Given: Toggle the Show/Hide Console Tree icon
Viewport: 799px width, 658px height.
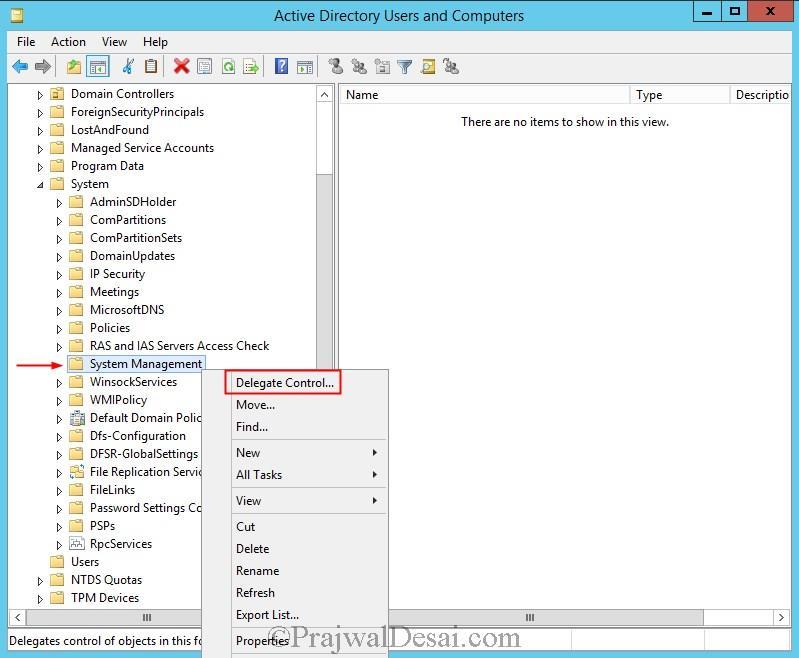Looking at the screenshot, I should [98, 66].
